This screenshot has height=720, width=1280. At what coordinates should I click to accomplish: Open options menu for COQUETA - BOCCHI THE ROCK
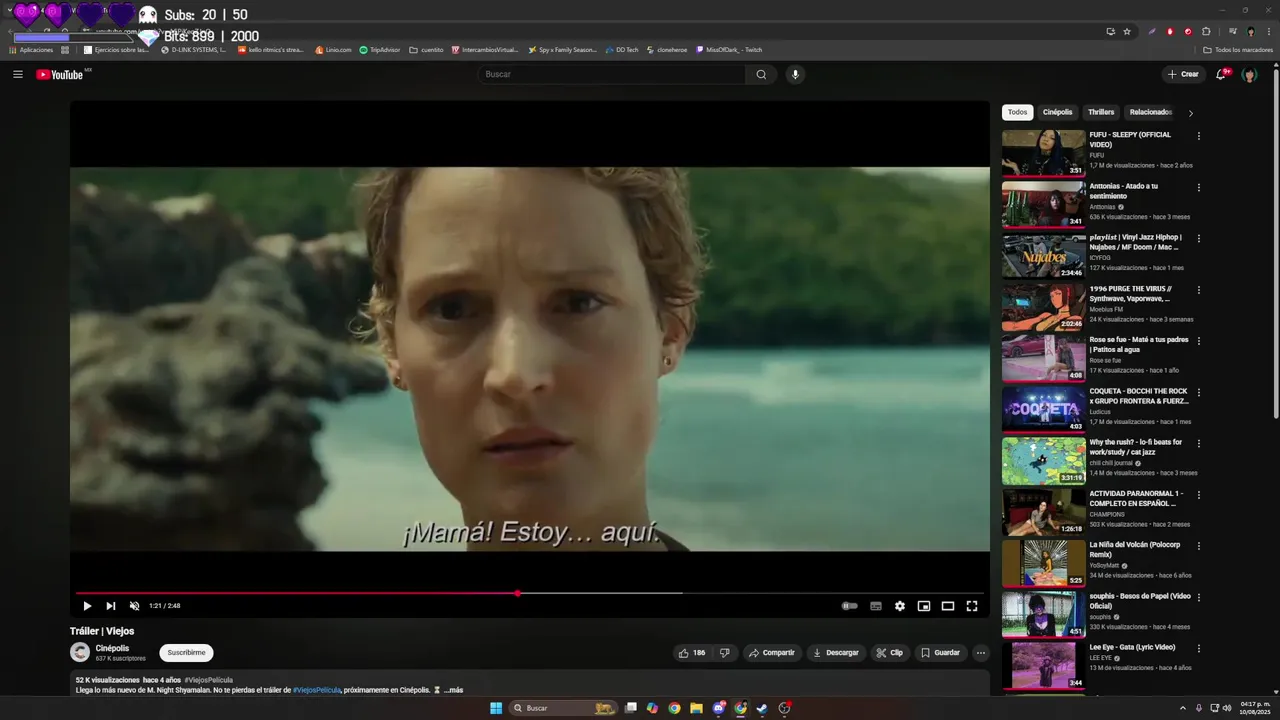(1199, 392)
